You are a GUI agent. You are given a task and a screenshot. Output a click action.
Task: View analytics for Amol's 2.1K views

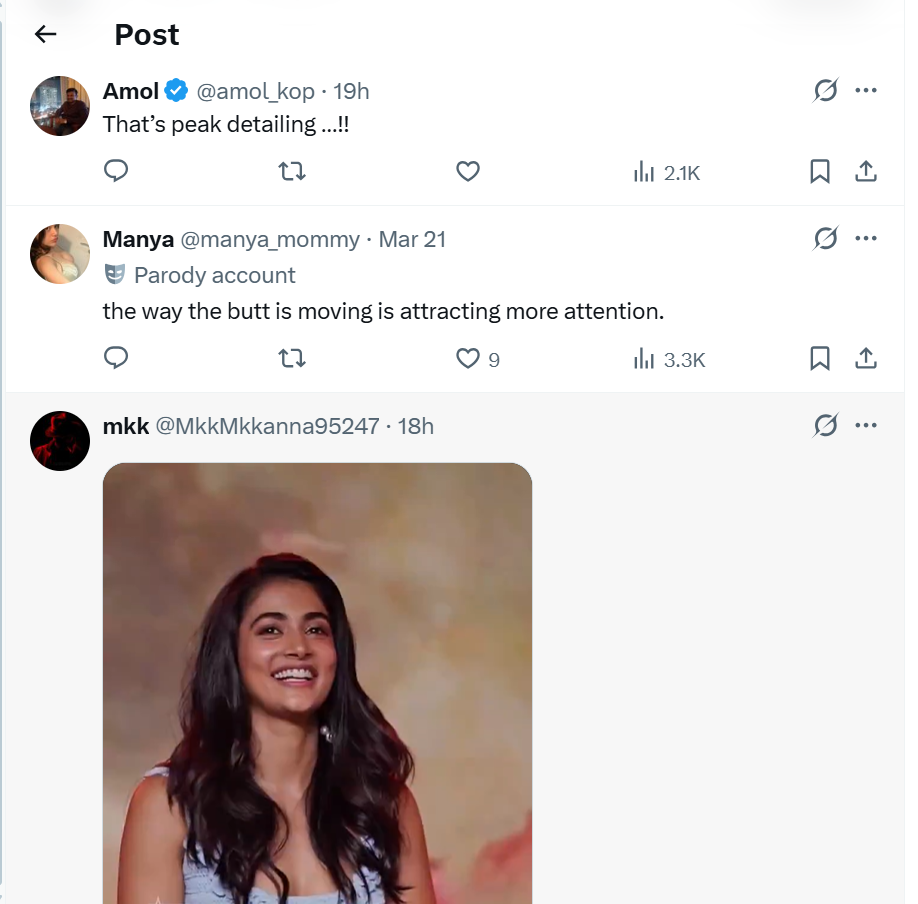[x=667, y=173]
